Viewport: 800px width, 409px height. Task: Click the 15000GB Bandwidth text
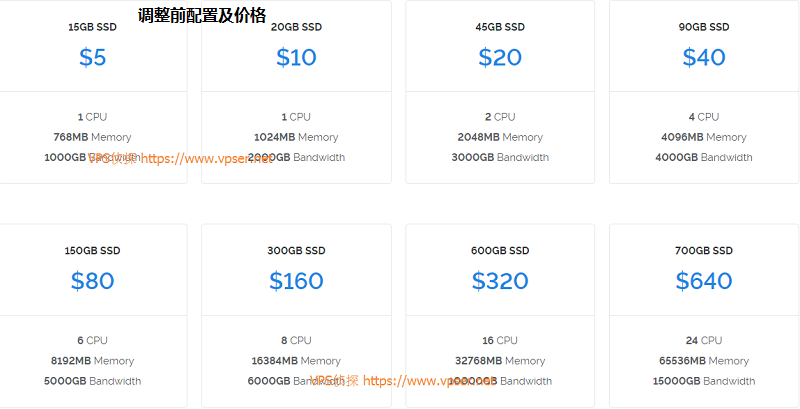[x=704, y=381]
